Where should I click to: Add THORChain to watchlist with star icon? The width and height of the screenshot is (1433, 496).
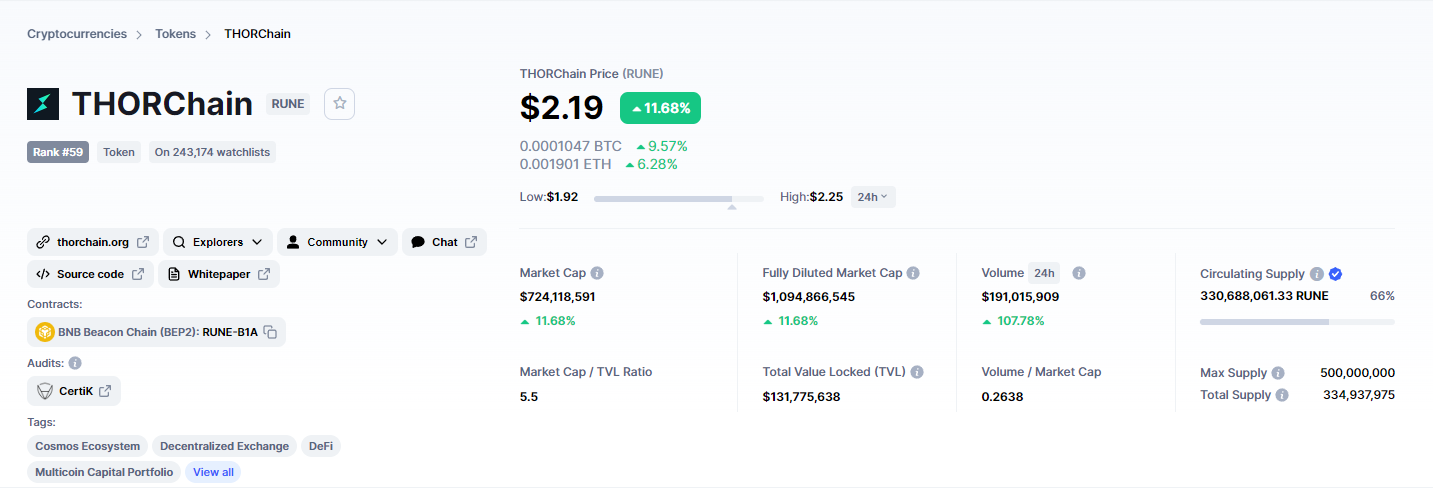point(340,103)
